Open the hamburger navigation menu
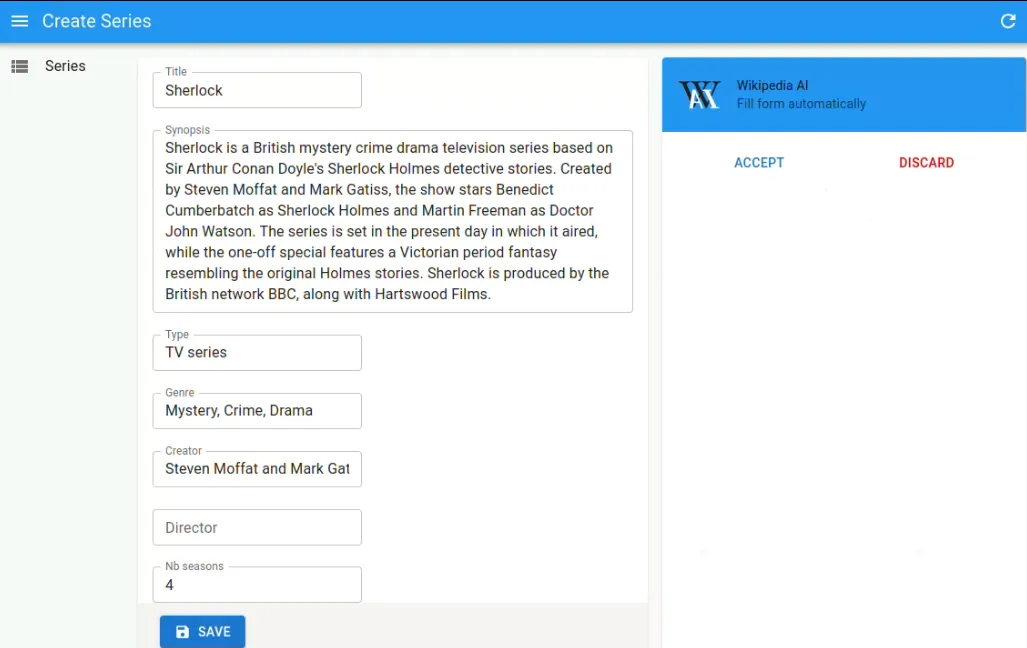Image resolution: width=1027 pixels, height=648 pixels. (x=19, y=21)
